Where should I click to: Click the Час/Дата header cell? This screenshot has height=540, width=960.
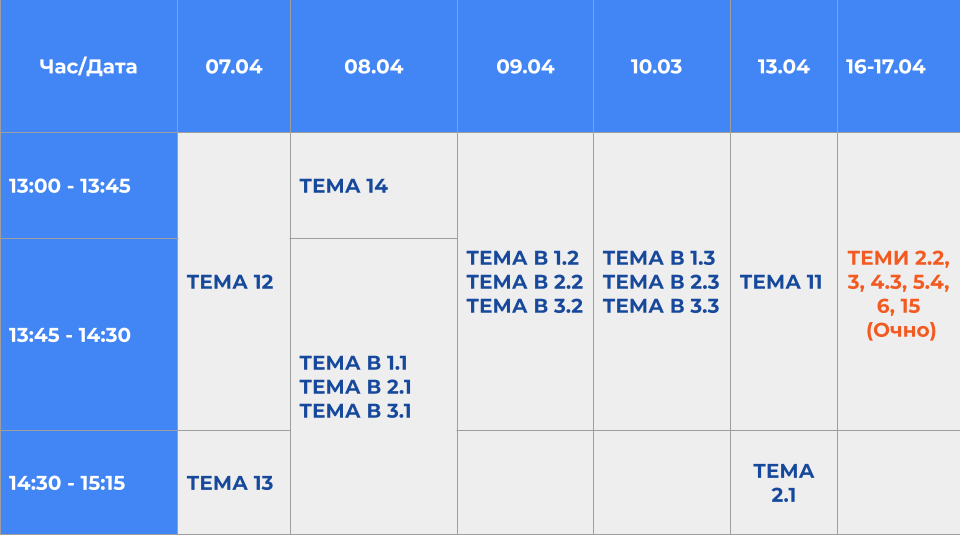[88, 67]
